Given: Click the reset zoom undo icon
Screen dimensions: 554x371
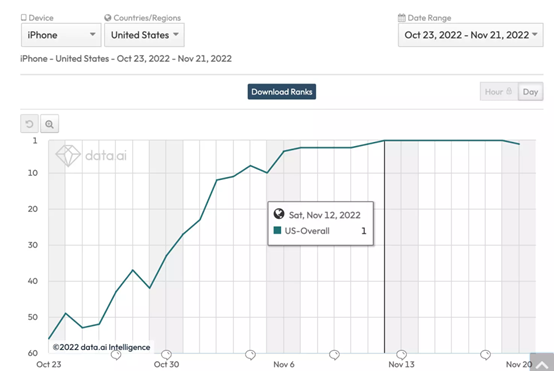Looking at the screenshot, I should pos(29,124).
